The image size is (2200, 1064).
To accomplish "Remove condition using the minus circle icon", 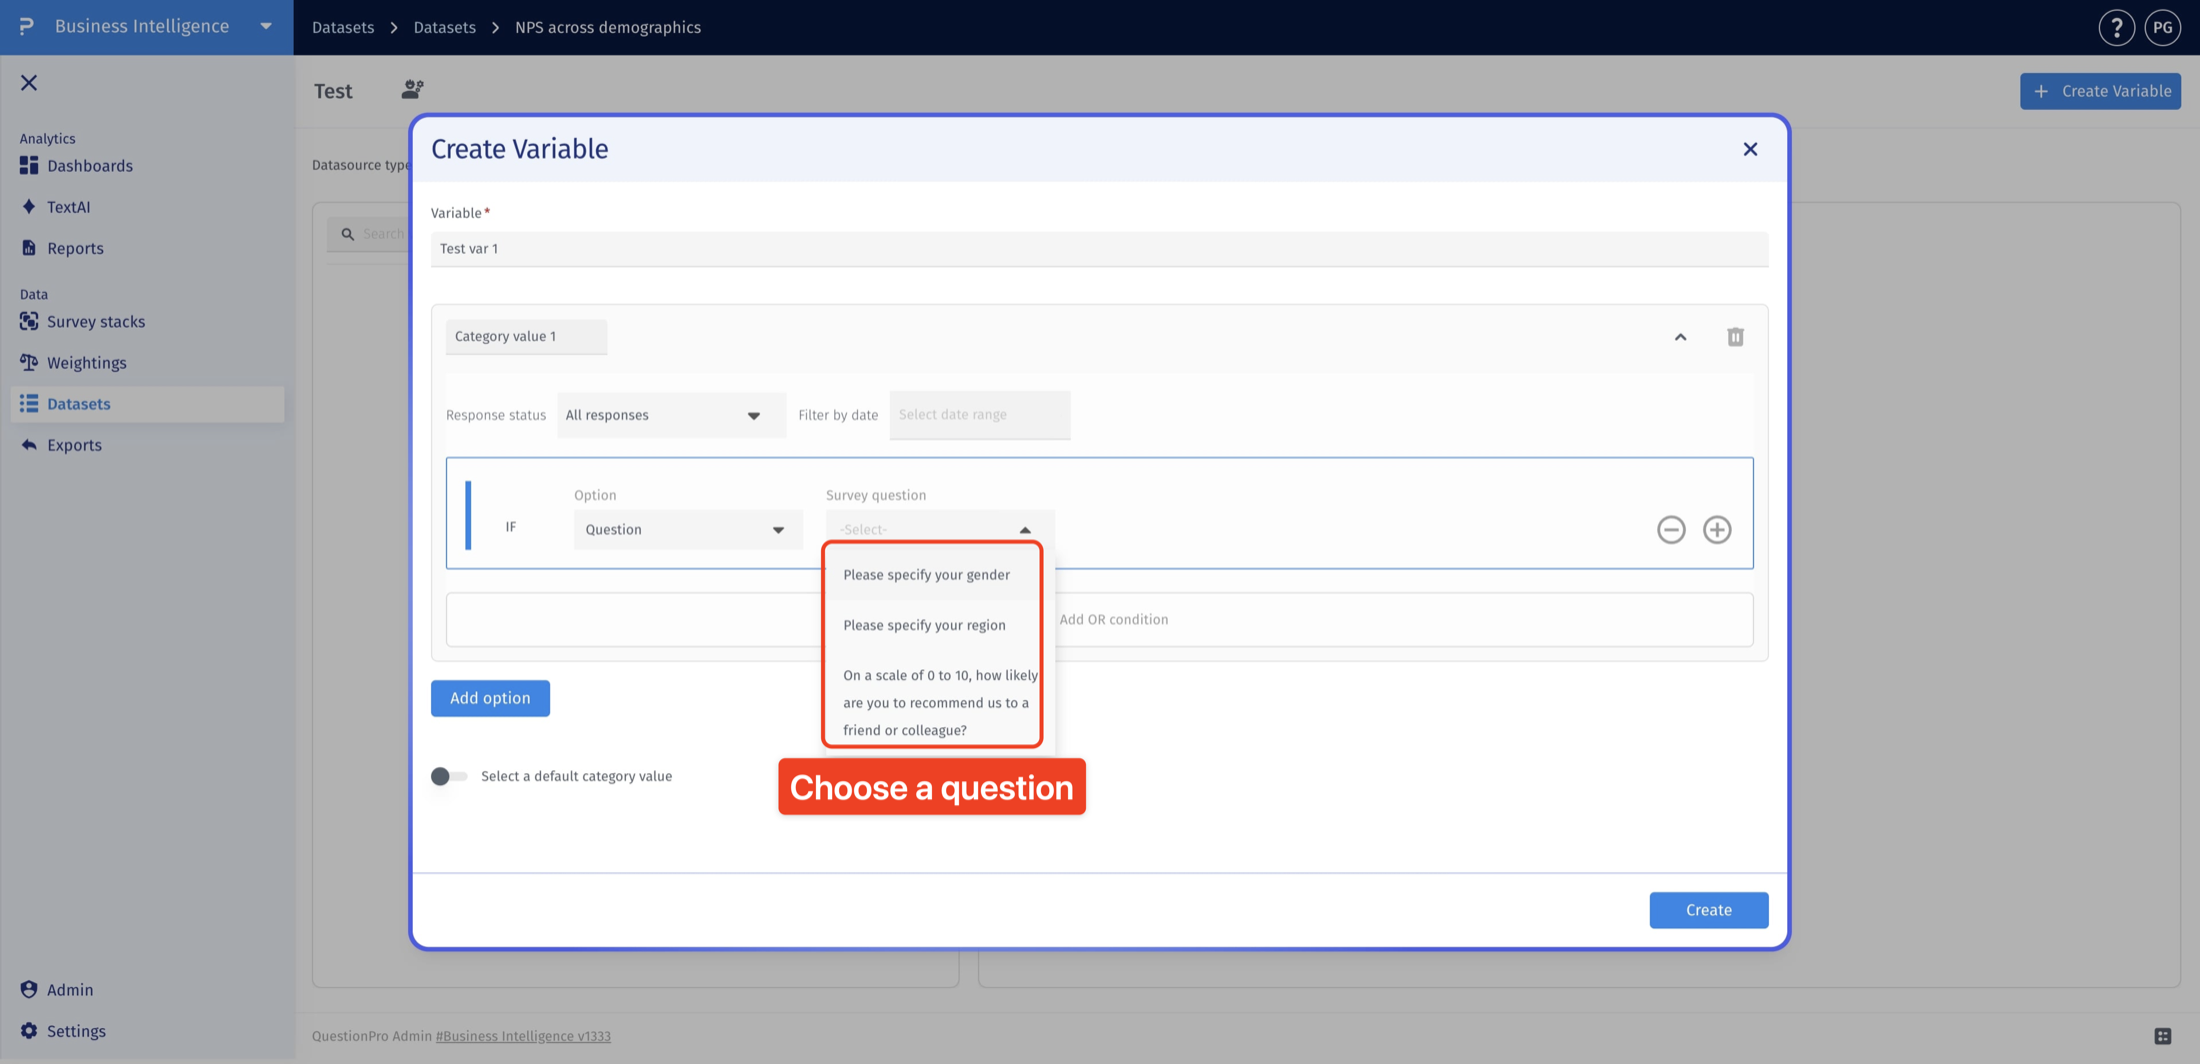I will [1671, 529].
